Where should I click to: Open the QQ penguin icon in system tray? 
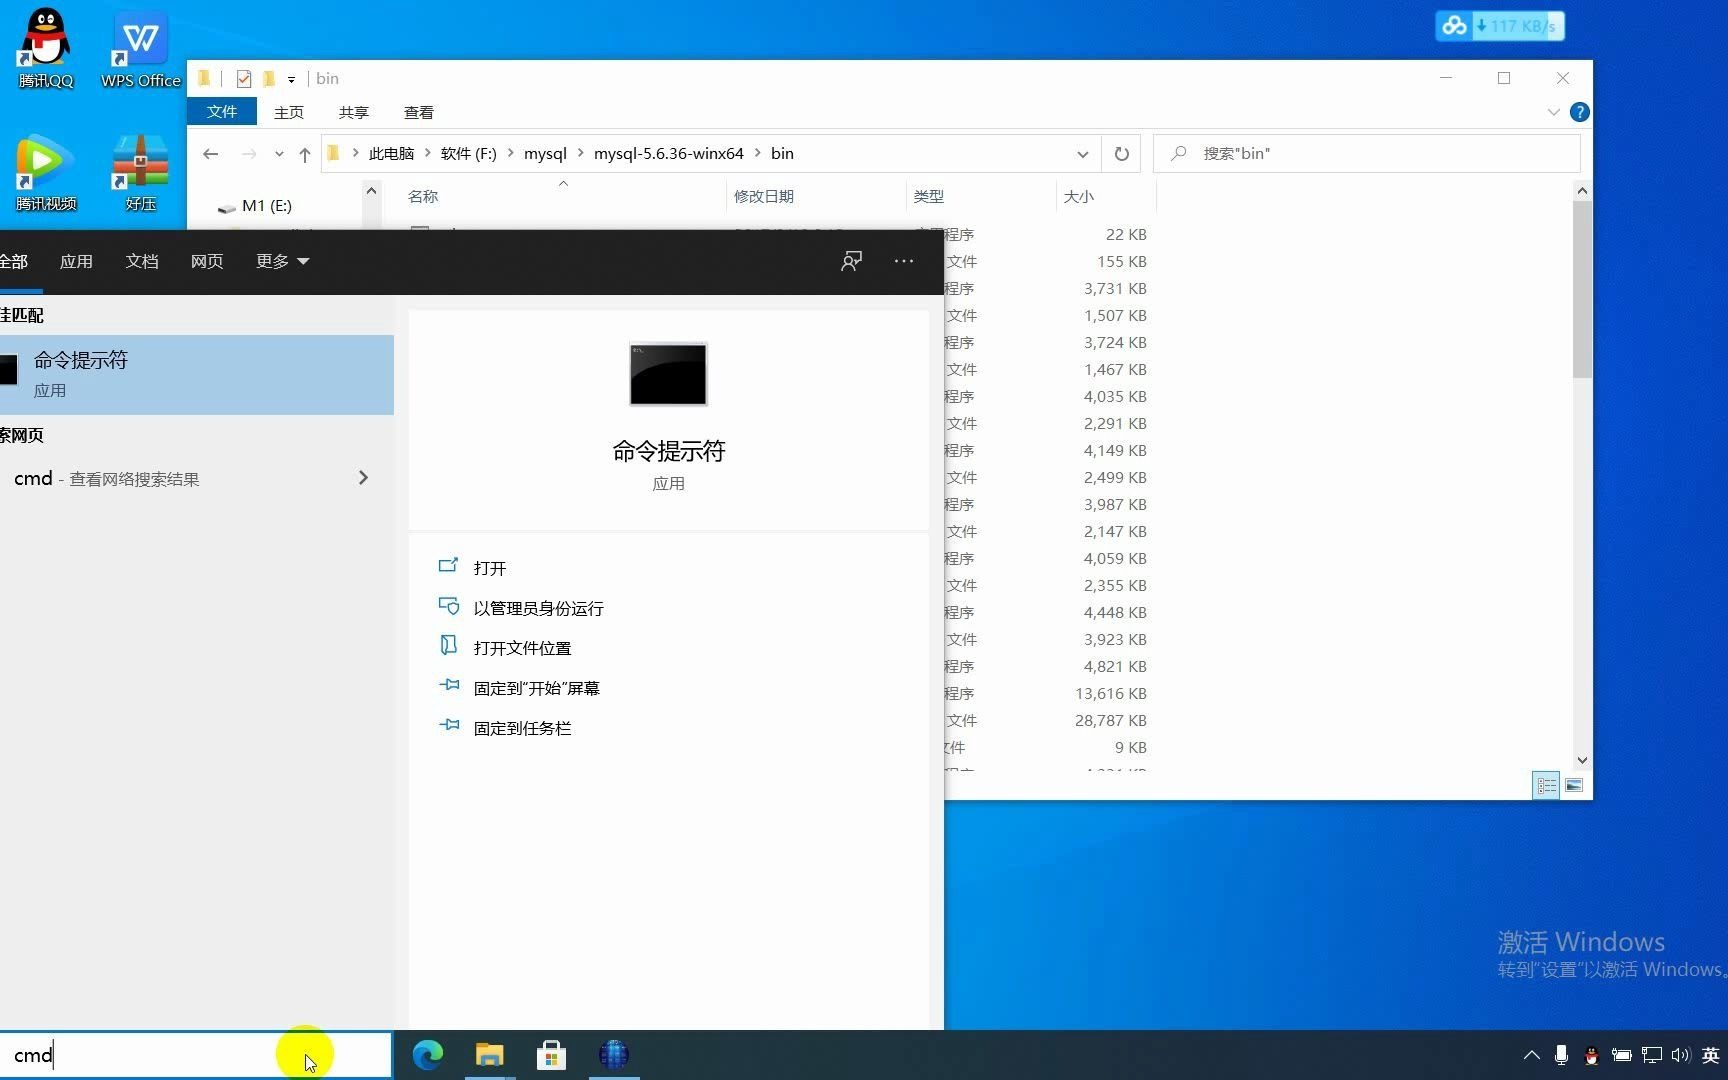pyautogui.click(x=1591, y=1055)
